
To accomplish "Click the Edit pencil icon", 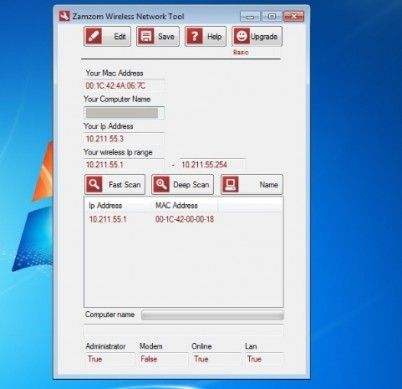I will pyautogui.click(x=94, y=36).
